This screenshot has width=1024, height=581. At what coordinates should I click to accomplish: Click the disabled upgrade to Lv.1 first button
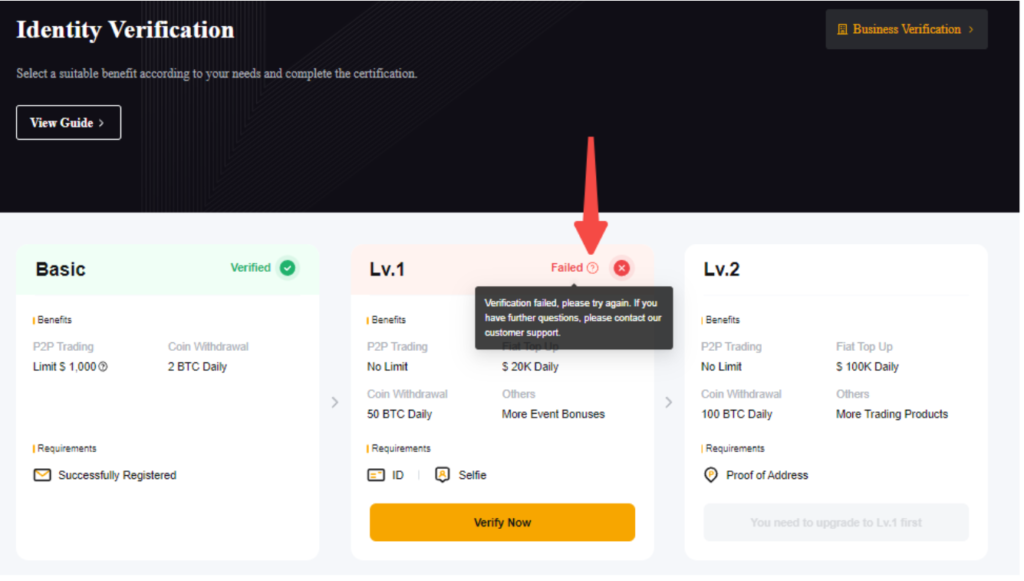click(x=836, y=522)
